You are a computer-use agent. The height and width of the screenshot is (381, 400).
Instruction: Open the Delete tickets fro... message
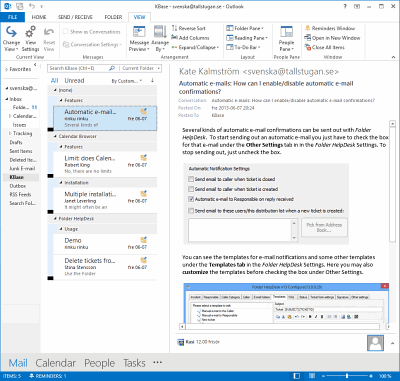(x=105, y=267)
